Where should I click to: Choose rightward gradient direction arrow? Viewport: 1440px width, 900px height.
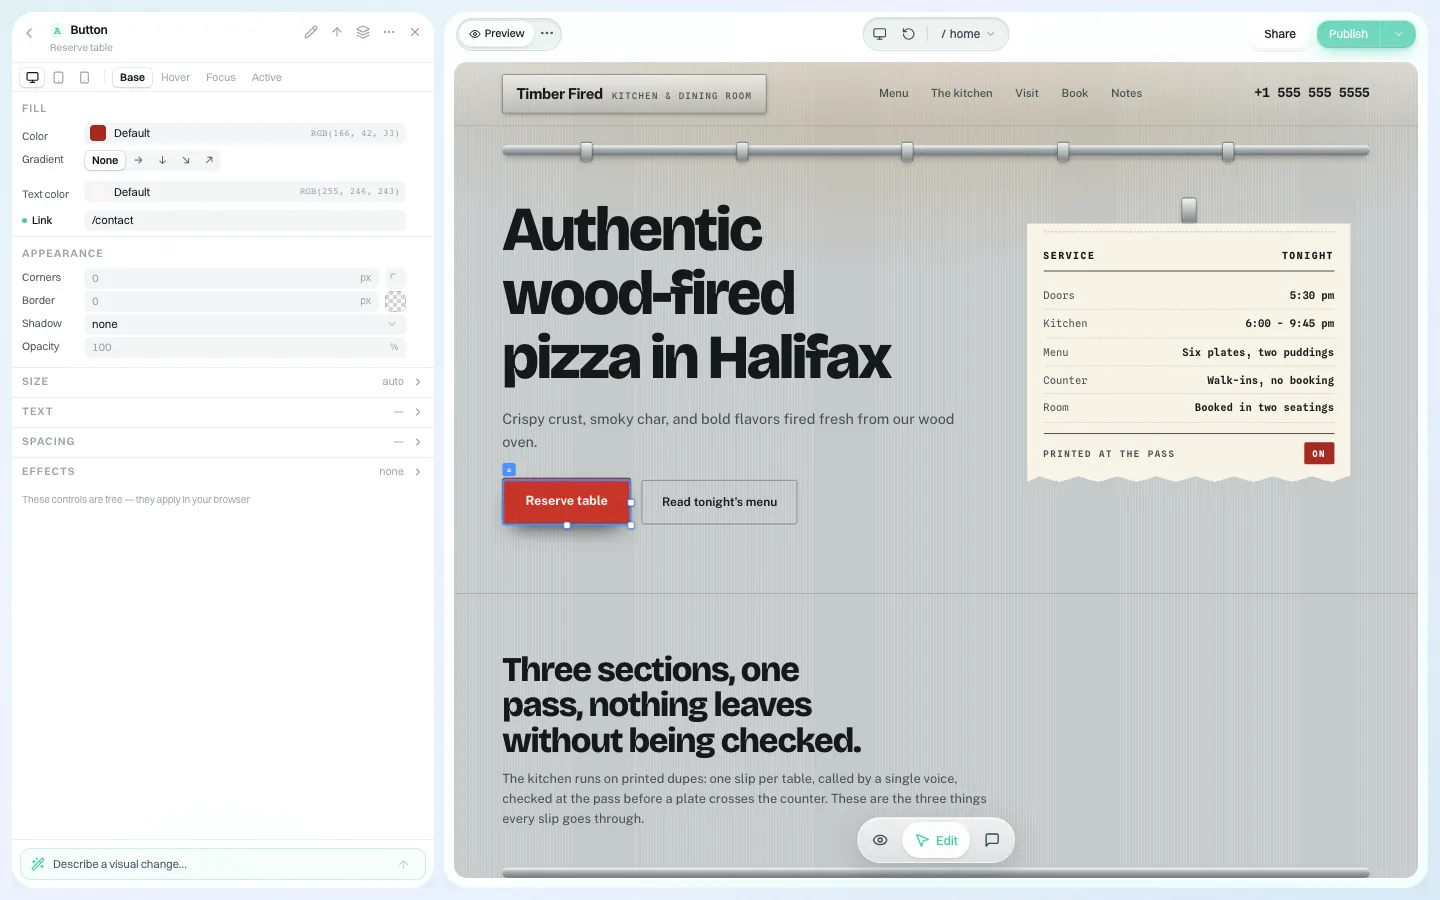[139, 160]
